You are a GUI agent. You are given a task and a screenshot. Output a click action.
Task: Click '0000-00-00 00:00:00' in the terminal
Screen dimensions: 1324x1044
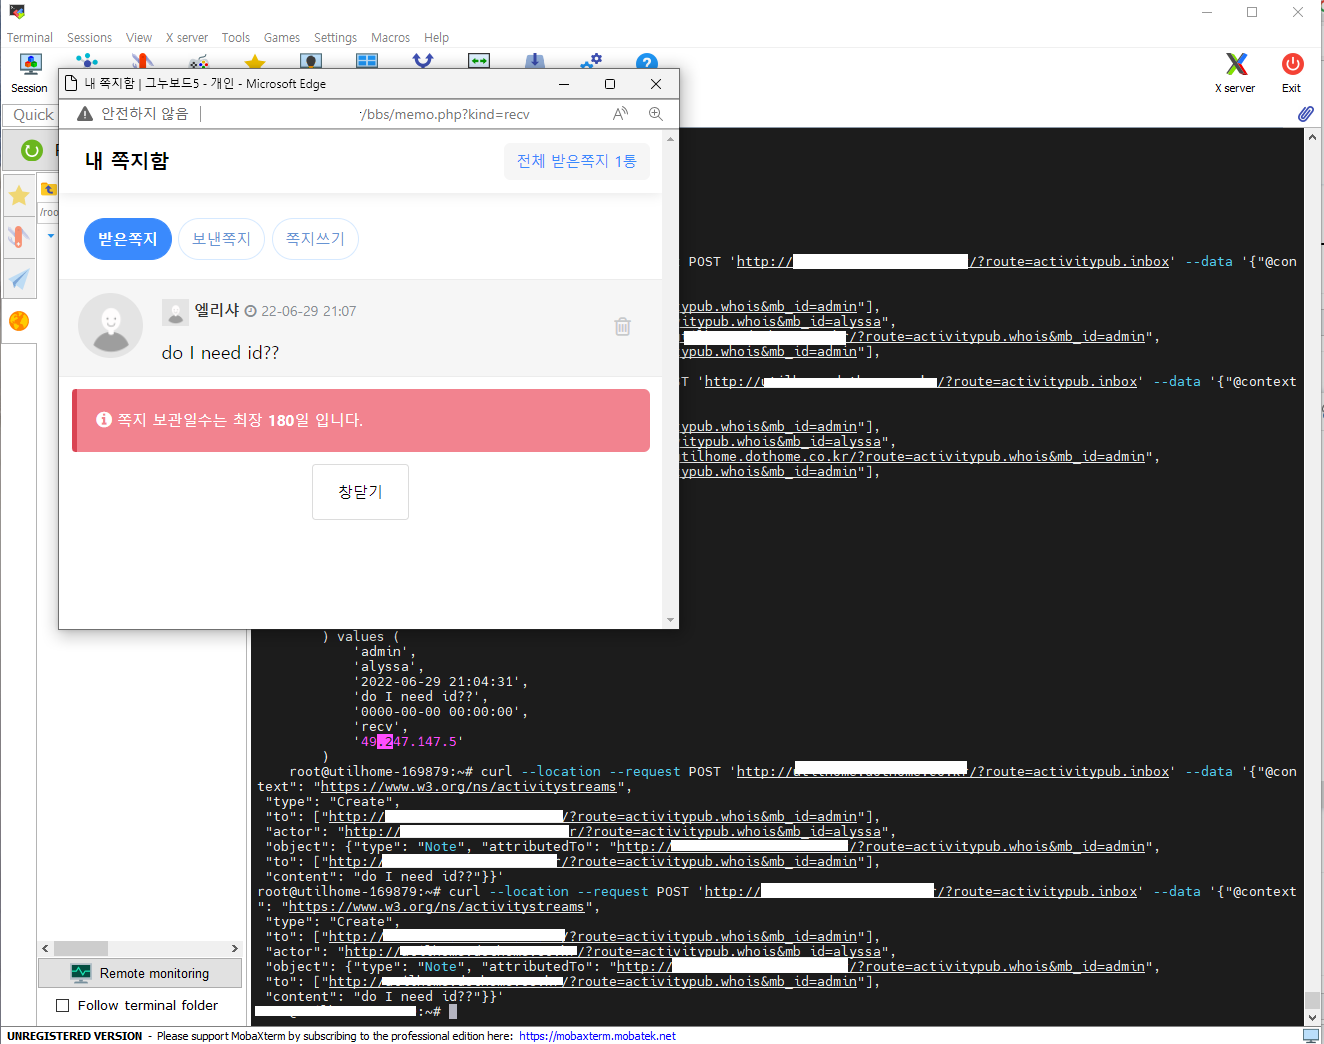coord(441,712)
